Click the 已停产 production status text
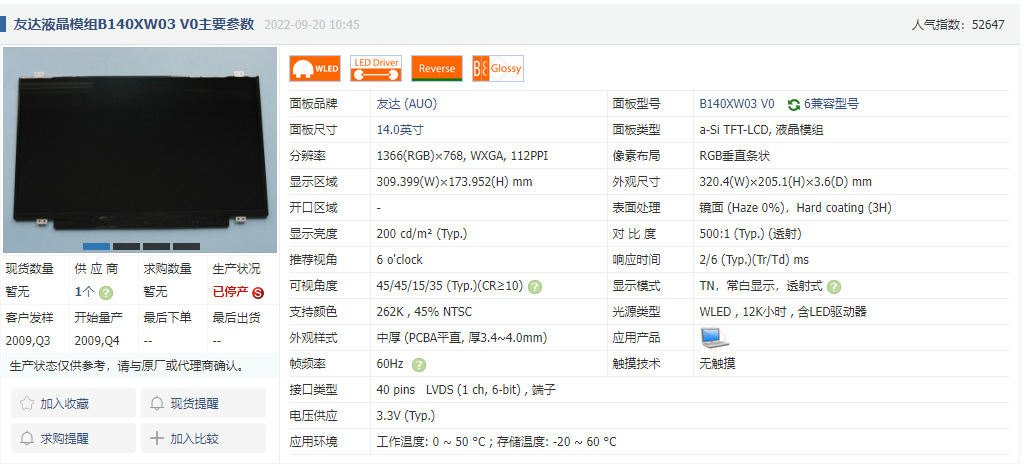Screen dimensions: 1028x468 coord(231,292)
